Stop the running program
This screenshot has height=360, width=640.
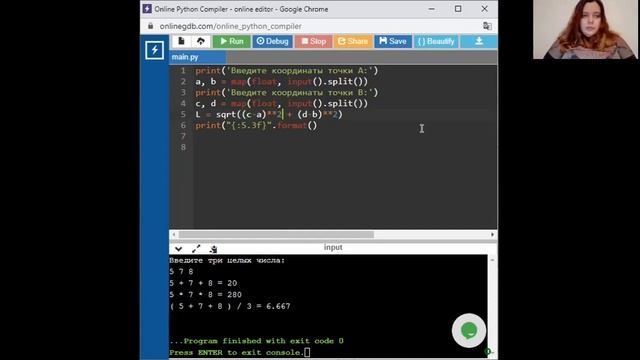313,41
